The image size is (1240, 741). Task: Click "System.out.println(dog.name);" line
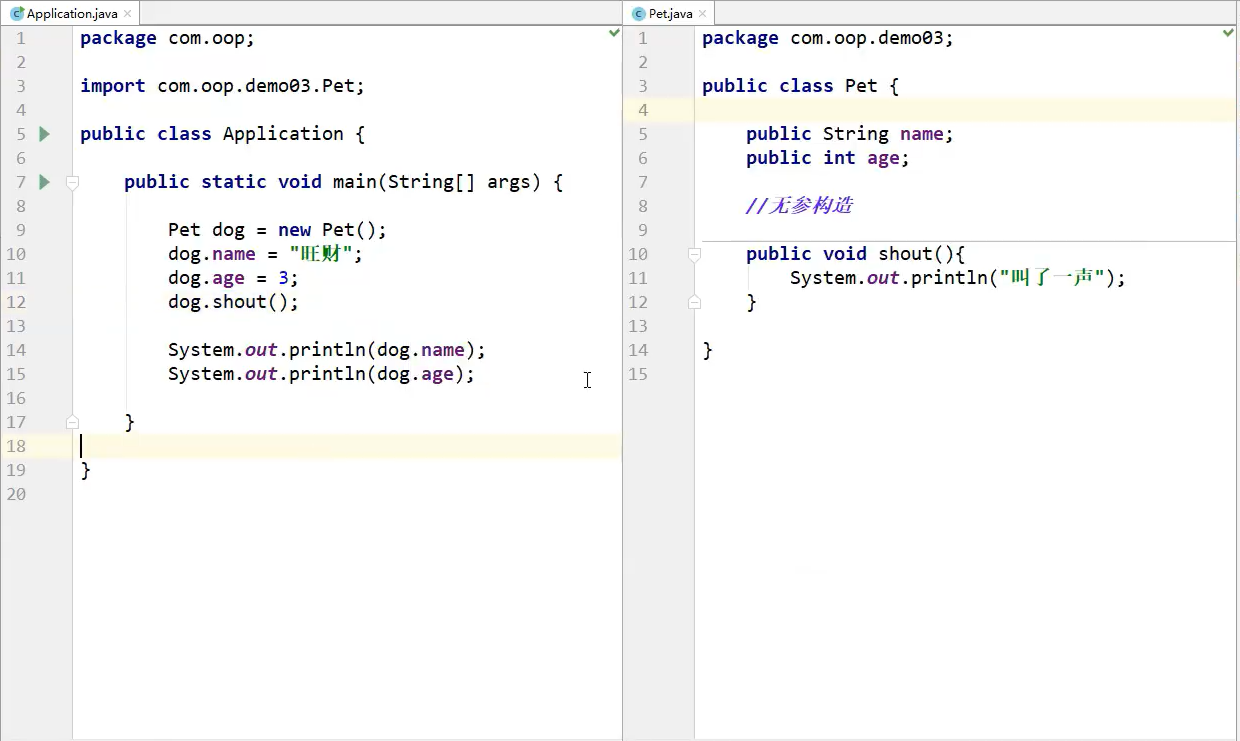327,350
